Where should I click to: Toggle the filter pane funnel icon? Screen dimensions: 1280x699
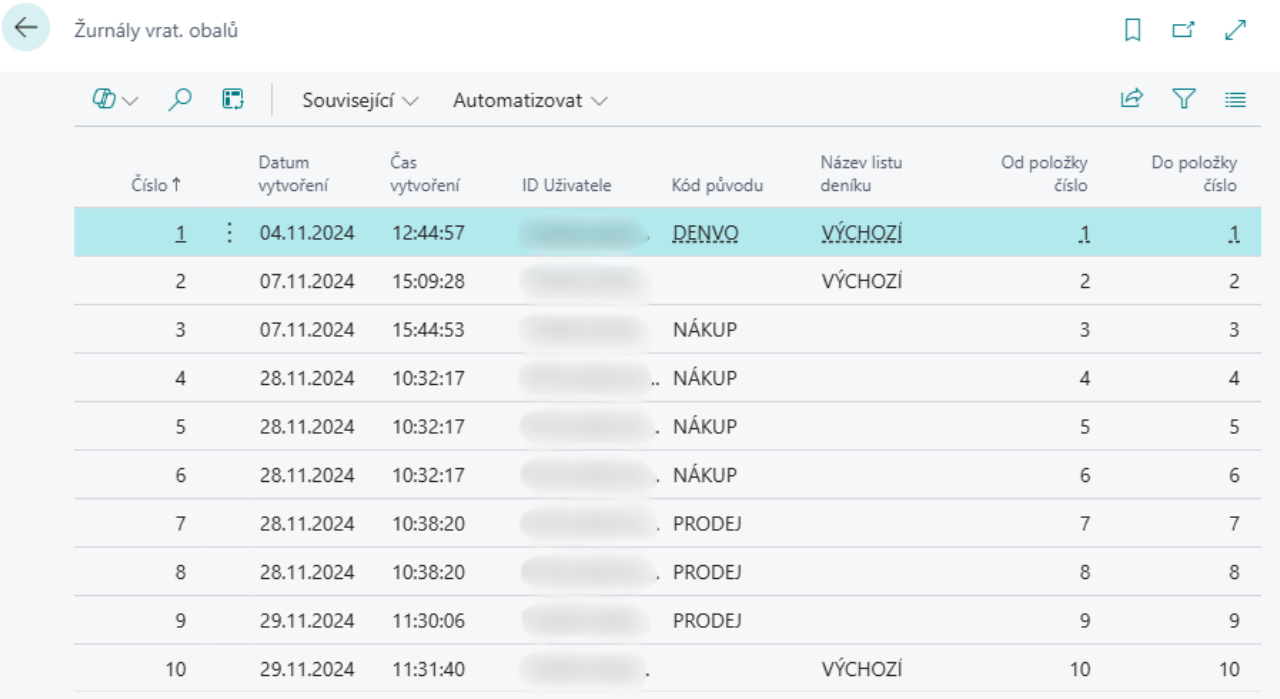click(1184, 99)
